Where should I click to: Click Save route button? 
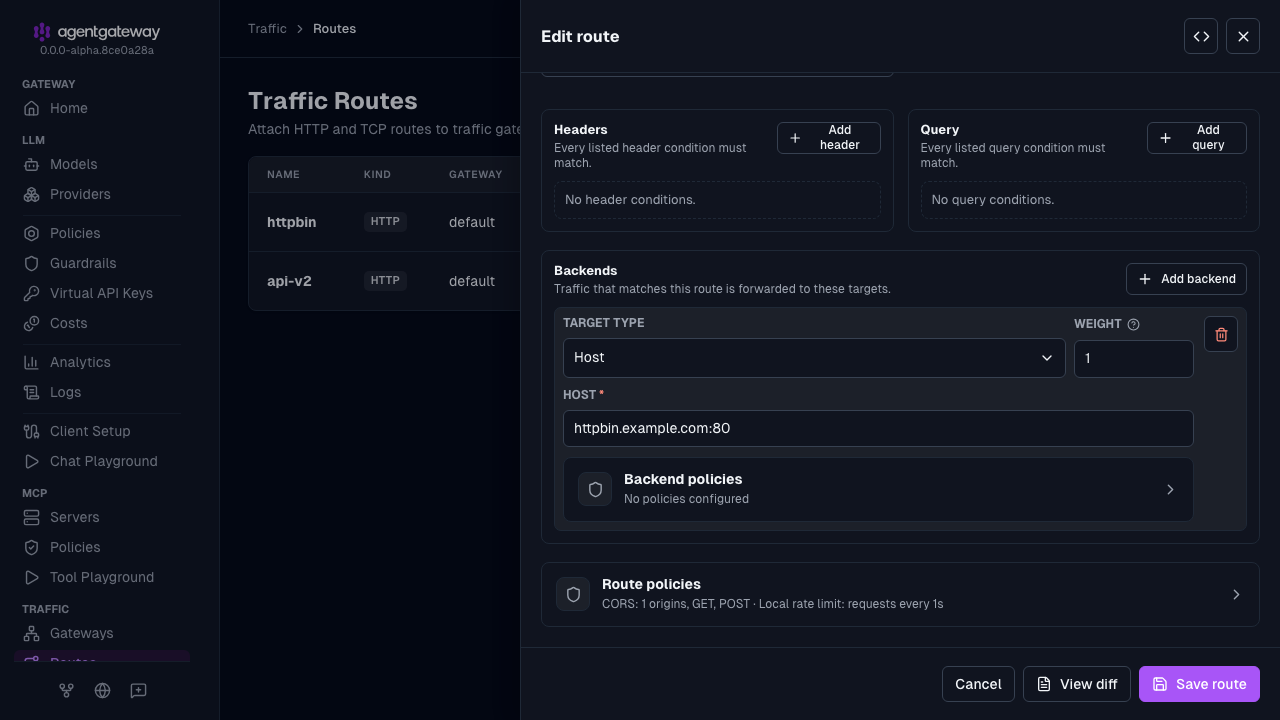tap(1199, 684)
